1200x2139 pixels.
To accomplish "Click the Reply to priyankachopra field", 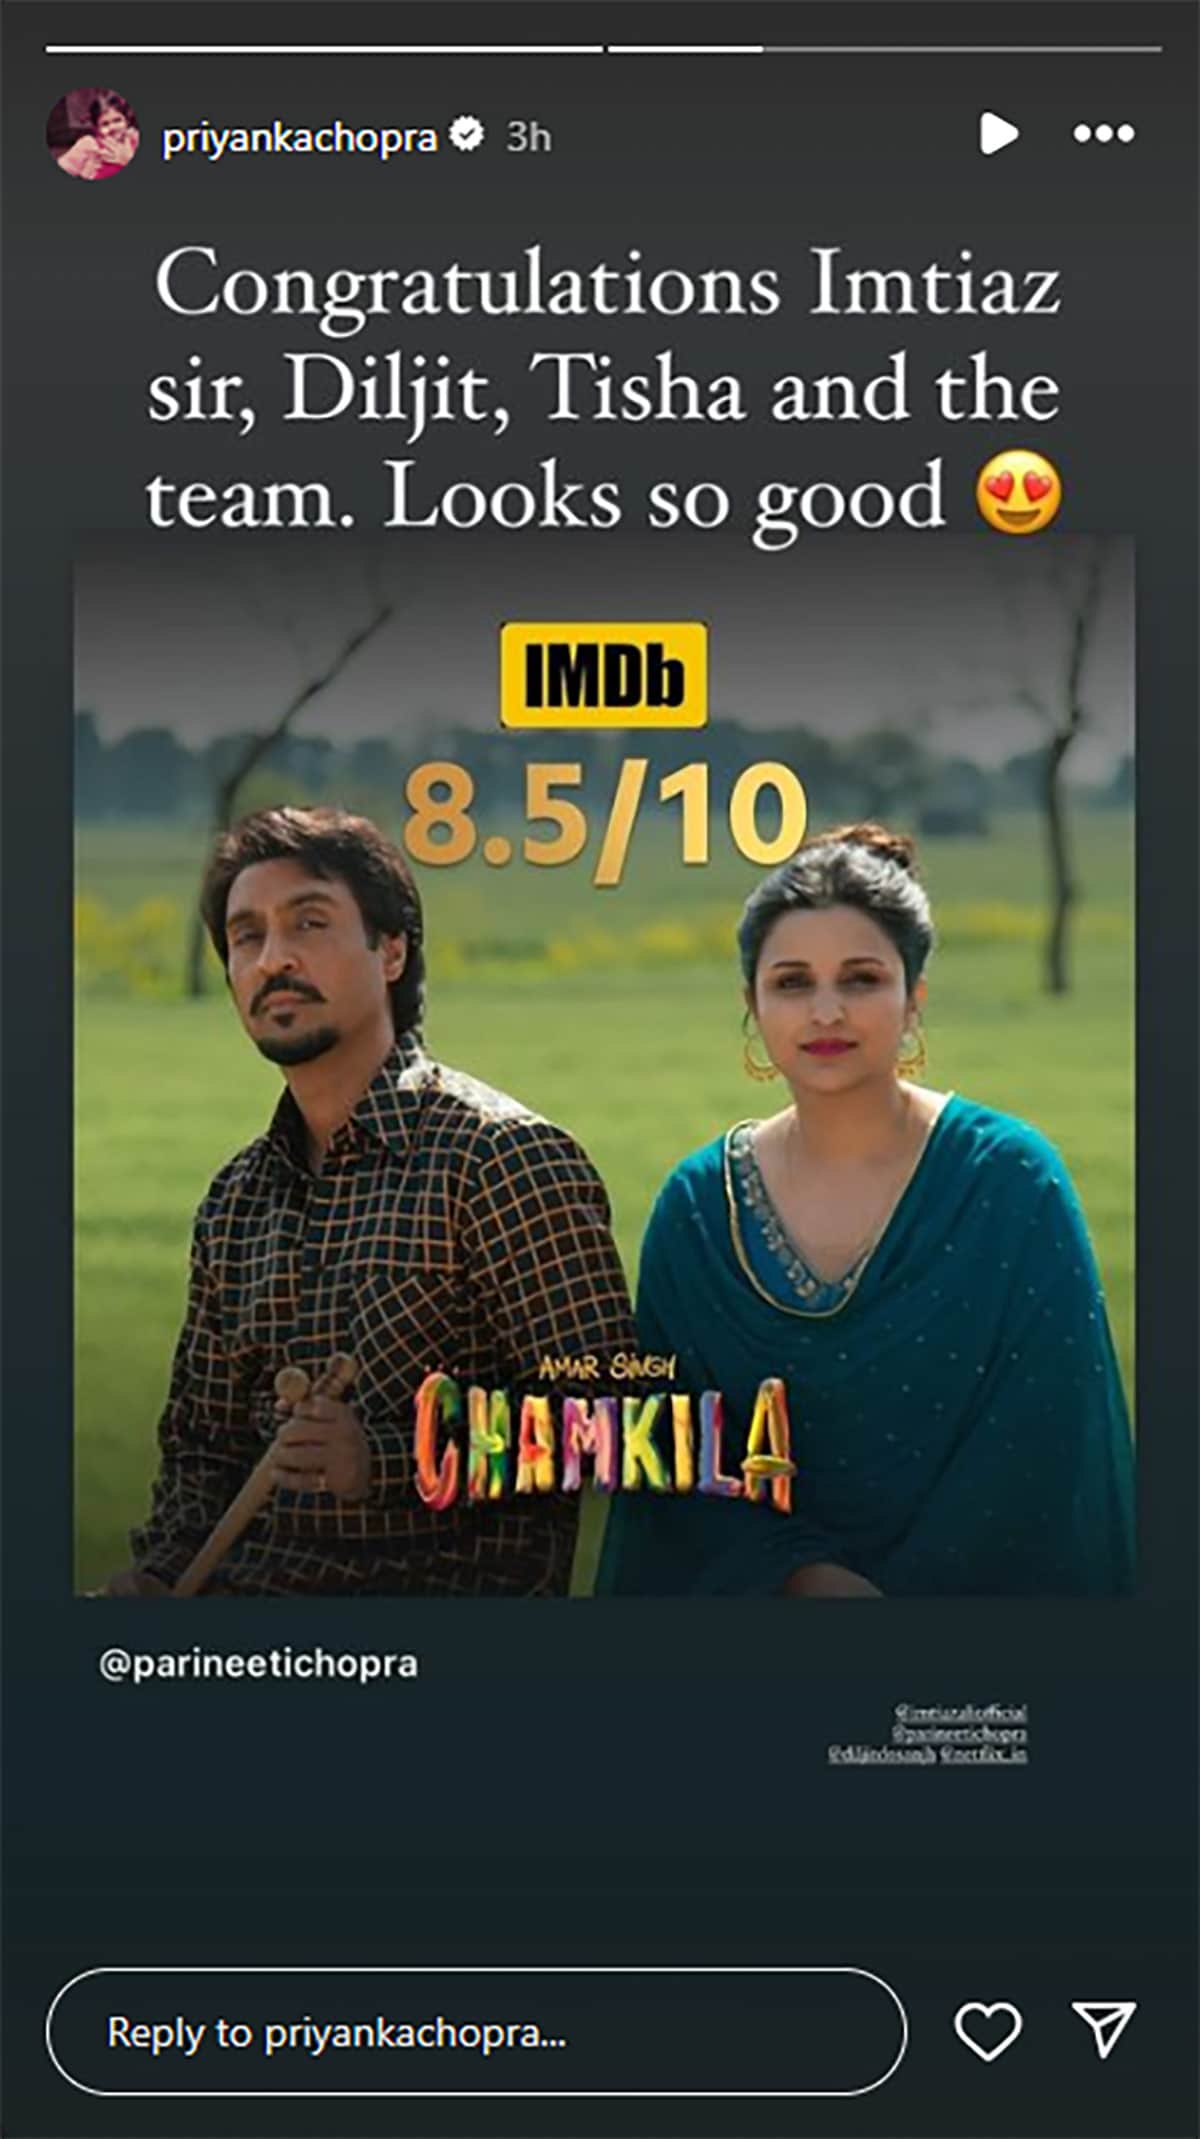I will 476,2032.
